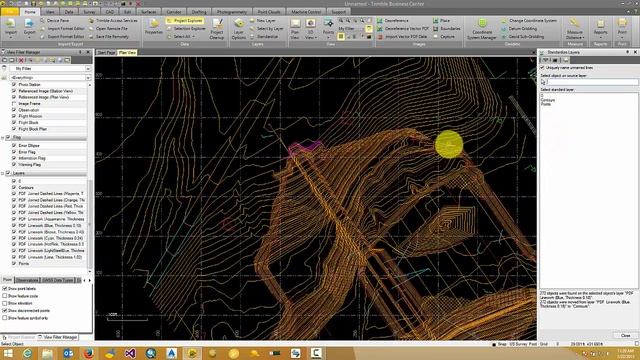
Task: Uncheck the Flight Block Plan checkbox
Action: point(14,129)
